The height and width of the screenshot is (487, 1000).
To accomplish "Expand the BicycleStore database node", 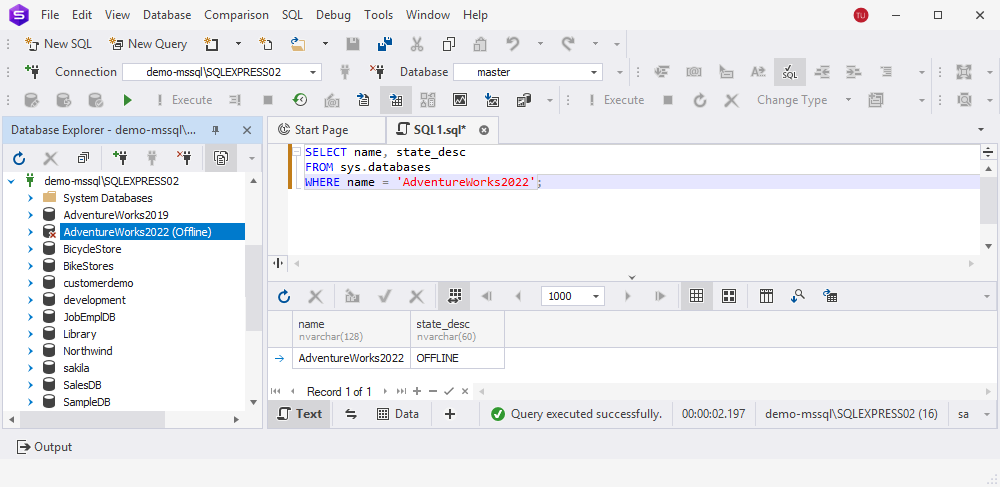I will pos(30,249).
